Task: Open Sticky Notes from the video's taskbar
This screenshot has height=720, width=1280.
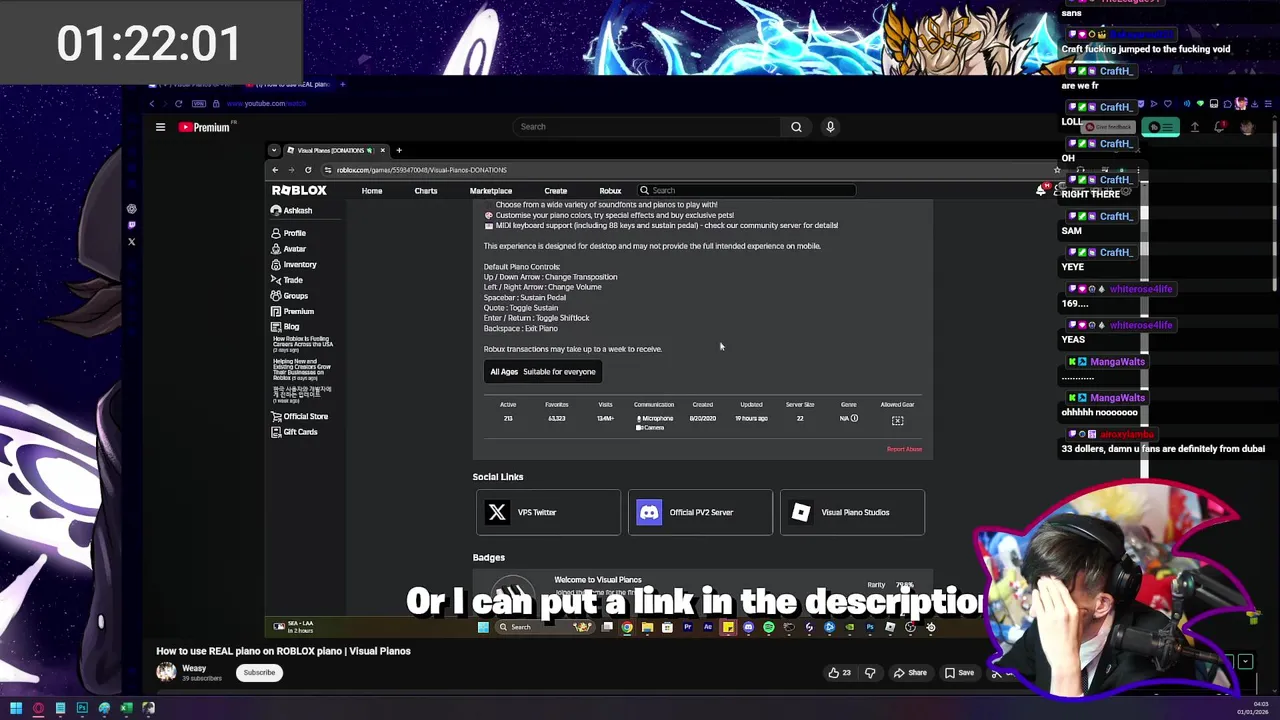Action: [728, 627]
